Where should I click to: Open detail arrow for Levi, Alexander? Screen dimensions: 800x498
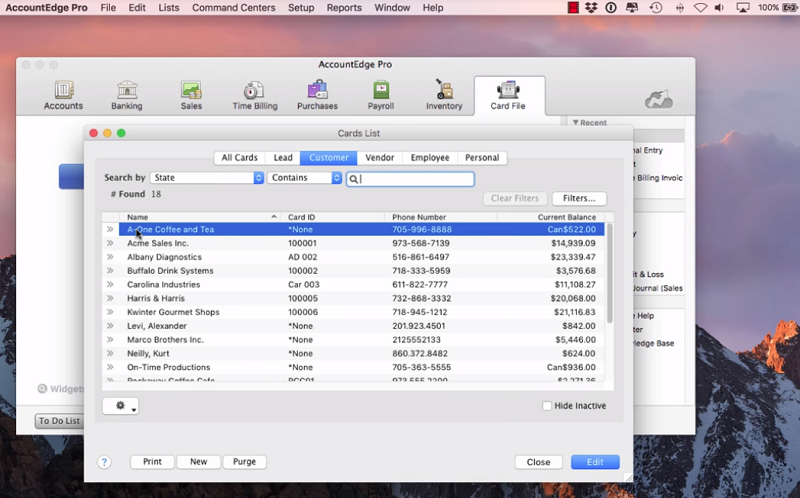(110, 326)
